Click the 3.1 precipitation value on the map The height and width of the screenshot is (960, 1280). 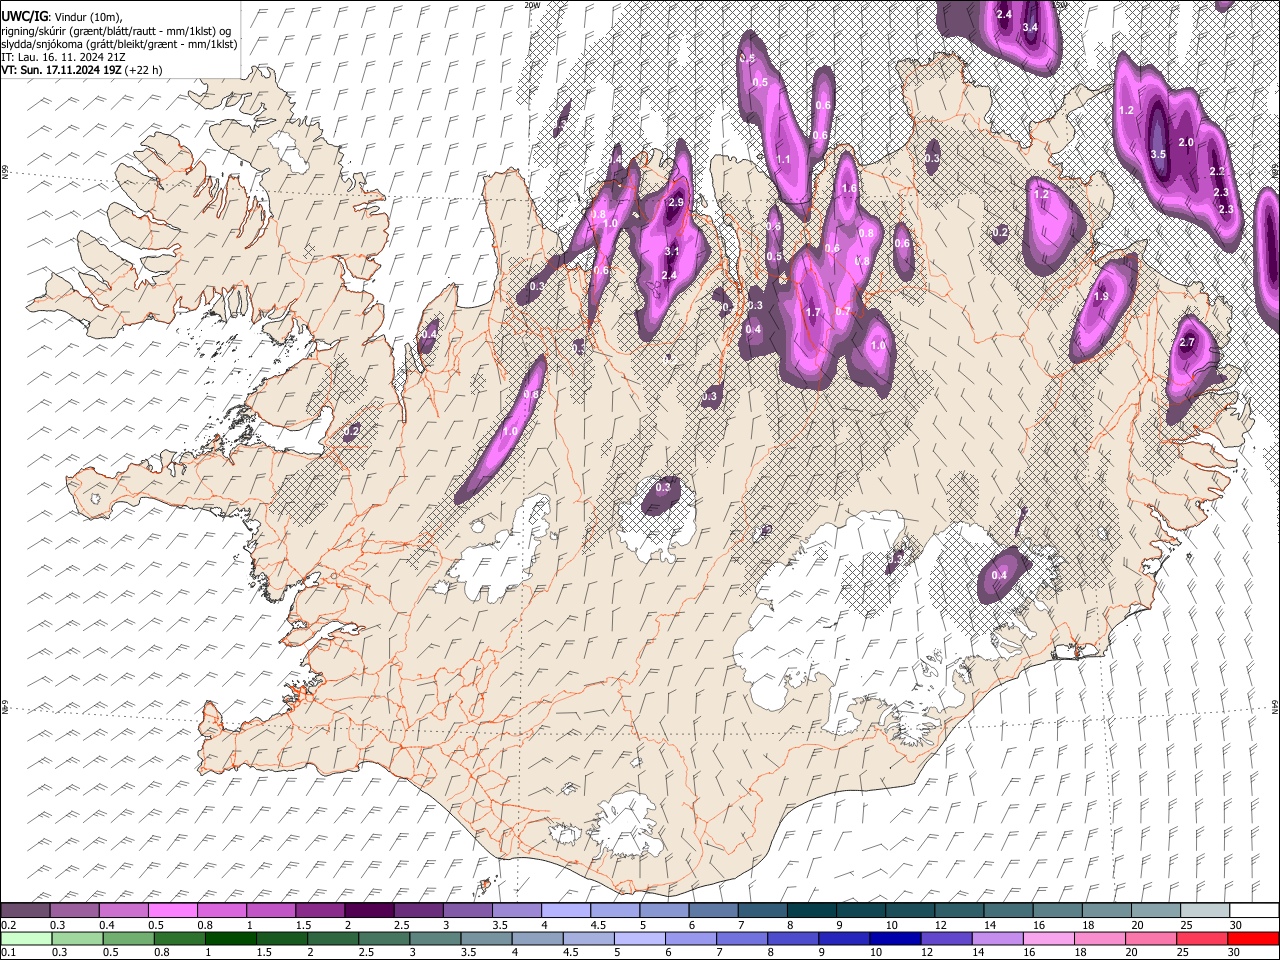pos(672,252)
